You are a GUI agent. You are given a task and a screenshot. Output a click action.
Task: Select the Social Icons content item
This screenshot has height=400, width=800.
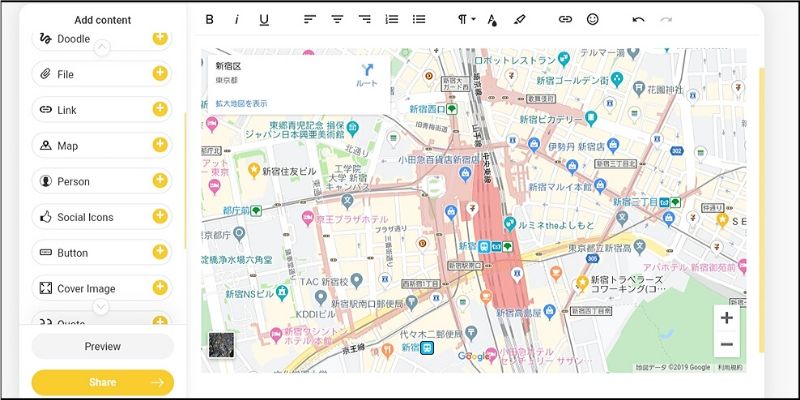pos(102,217)
